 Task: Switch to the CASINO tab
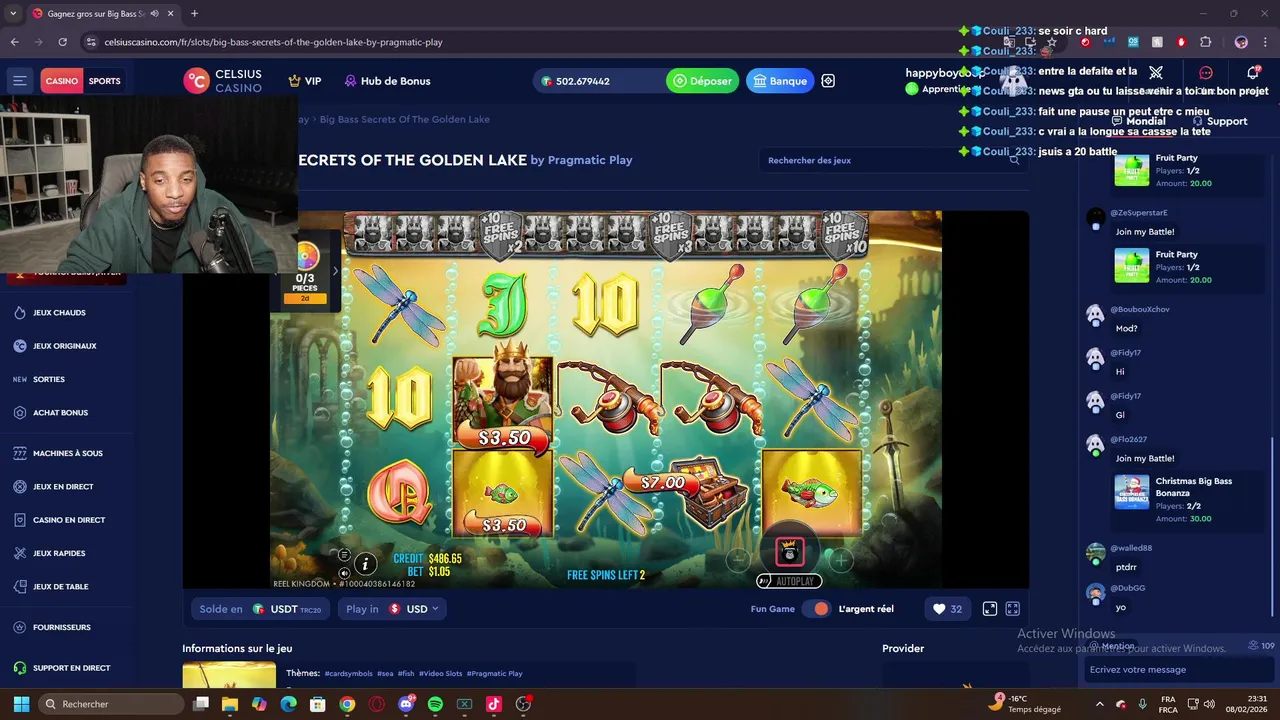coord(61,81)
